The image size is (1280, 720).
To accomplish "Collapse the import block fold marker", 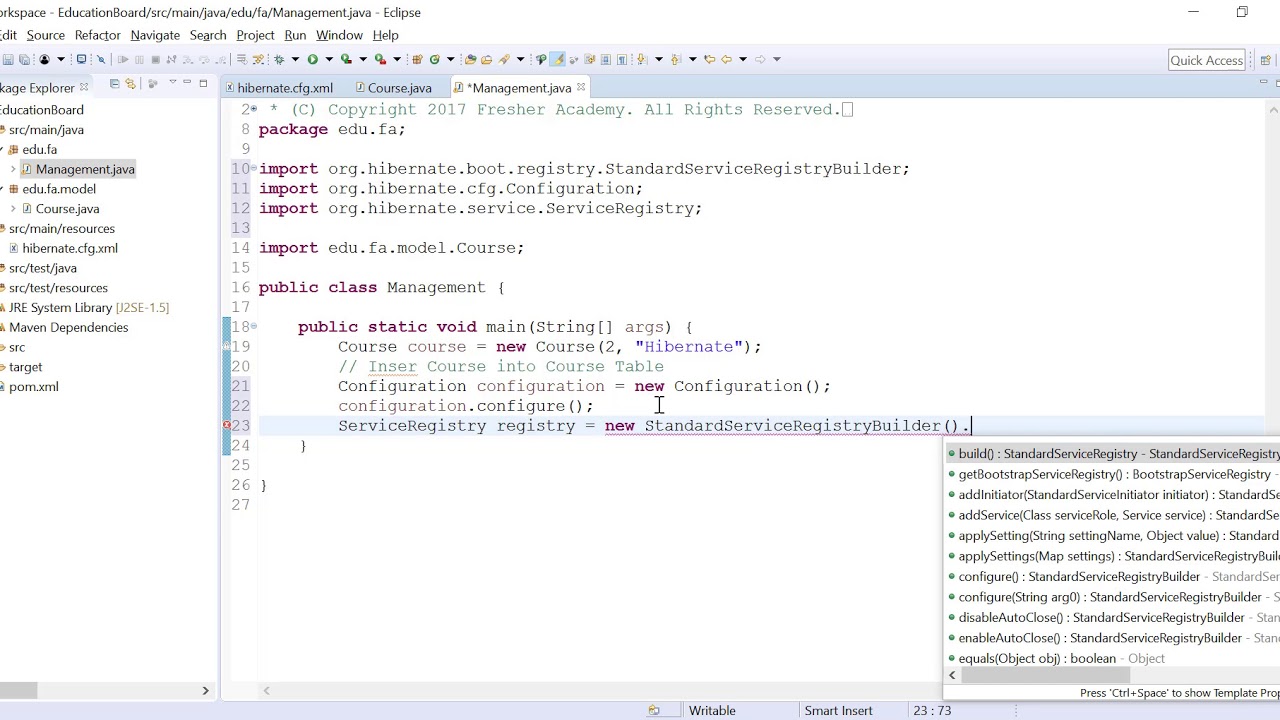I will click(x=253, y=169).
